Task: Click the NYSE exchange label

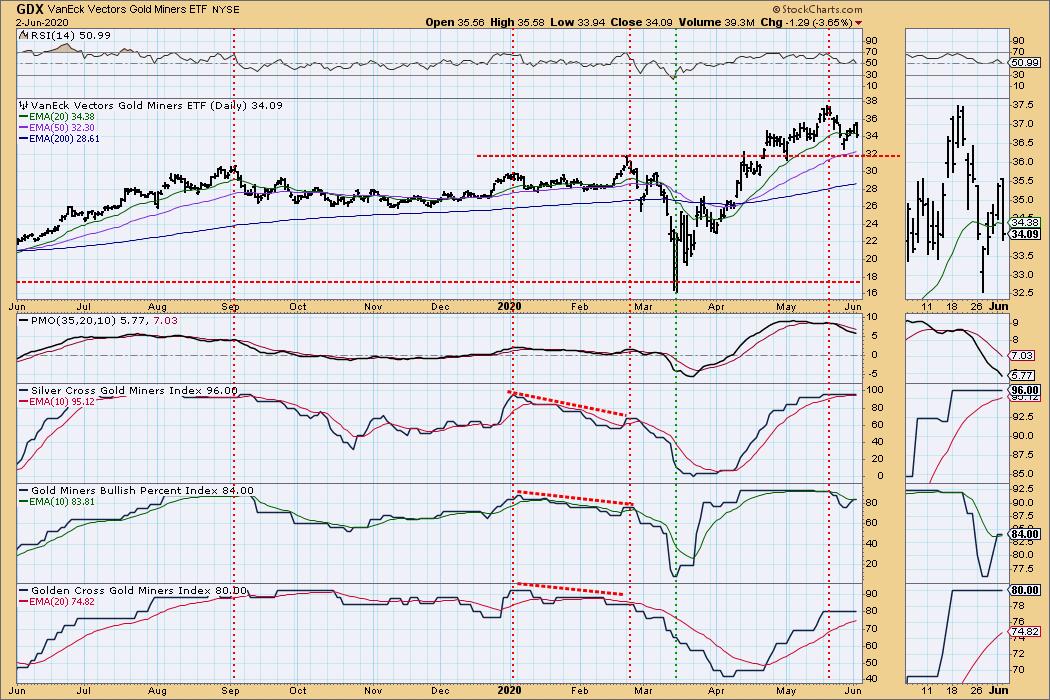Action: point(225,10)
